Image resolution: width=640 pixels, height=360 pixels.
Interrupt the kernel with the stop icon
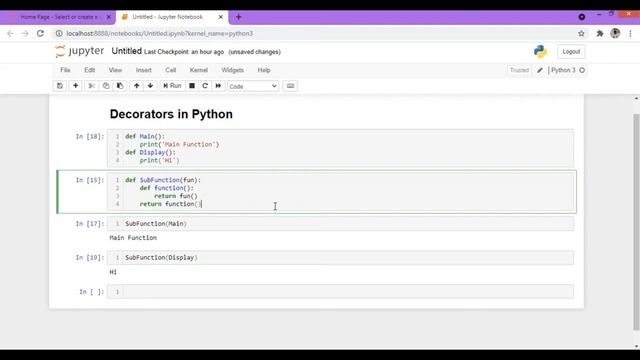[x=192, y=86]
